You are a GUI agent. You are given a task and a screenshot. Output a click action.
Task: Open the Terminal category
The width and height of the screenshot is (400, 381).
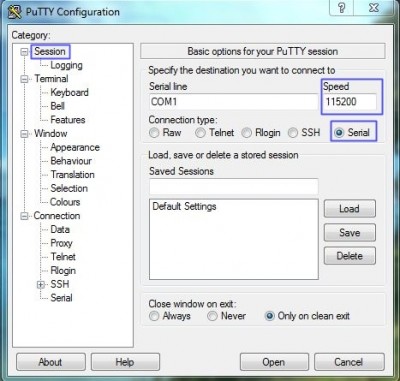(x=51, y=79)
